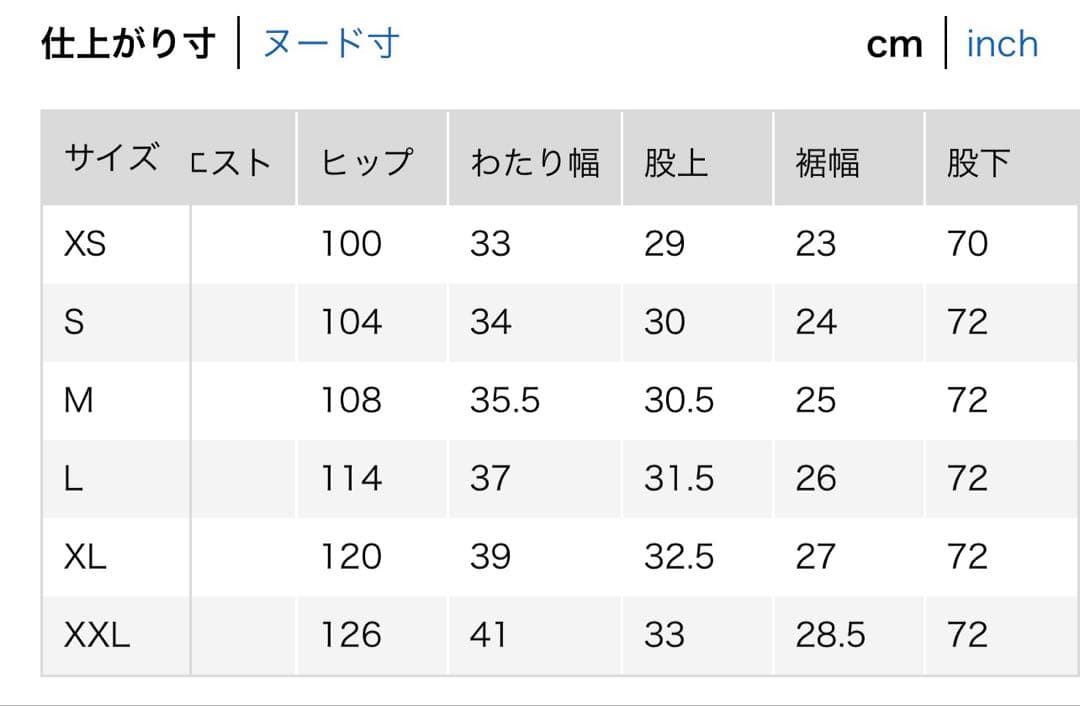Click the 35.5 わたり幅 value
The height and width of the screenshot is (706, 1080).
[x=505, y=400]
